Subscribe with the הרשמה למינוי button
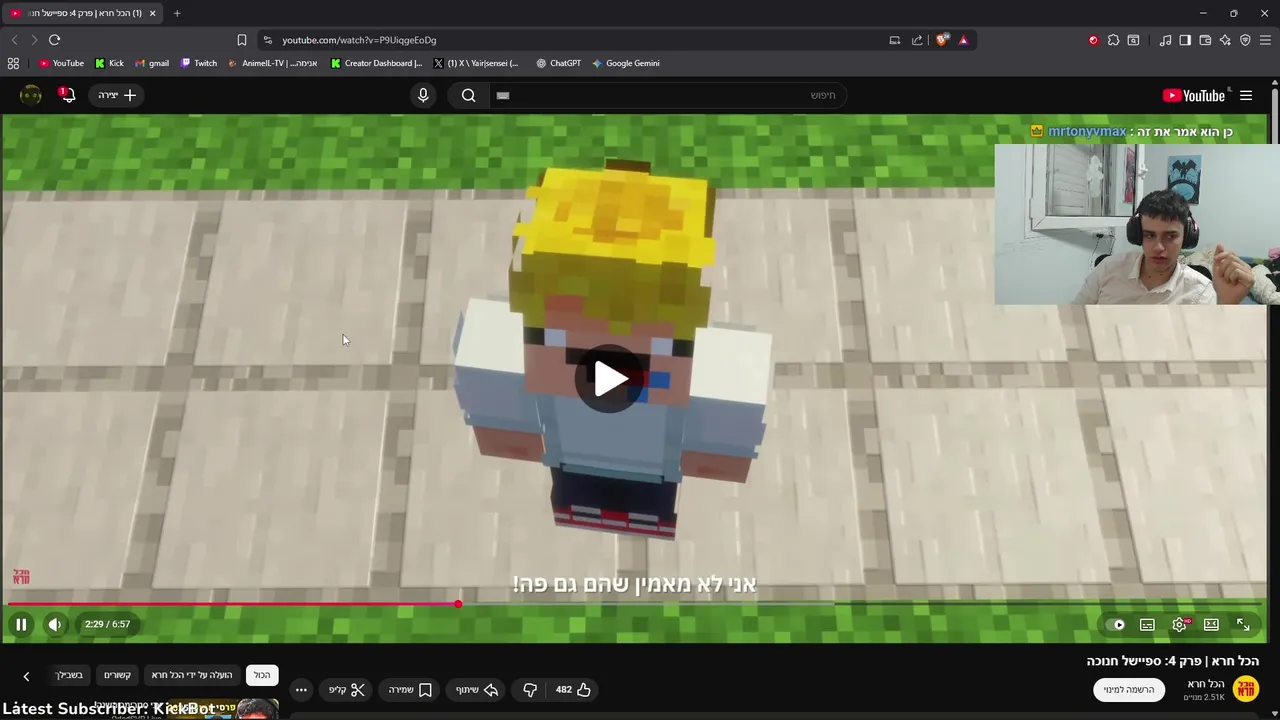 pos(1129,689)
